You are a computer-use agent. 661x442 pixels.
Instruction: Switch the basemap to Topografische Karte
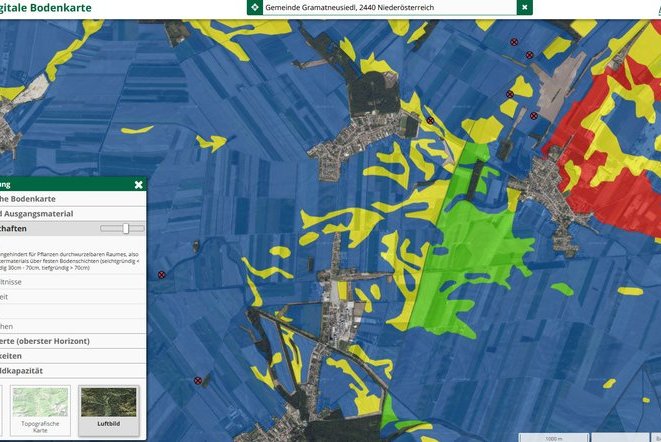click(40, 410)
